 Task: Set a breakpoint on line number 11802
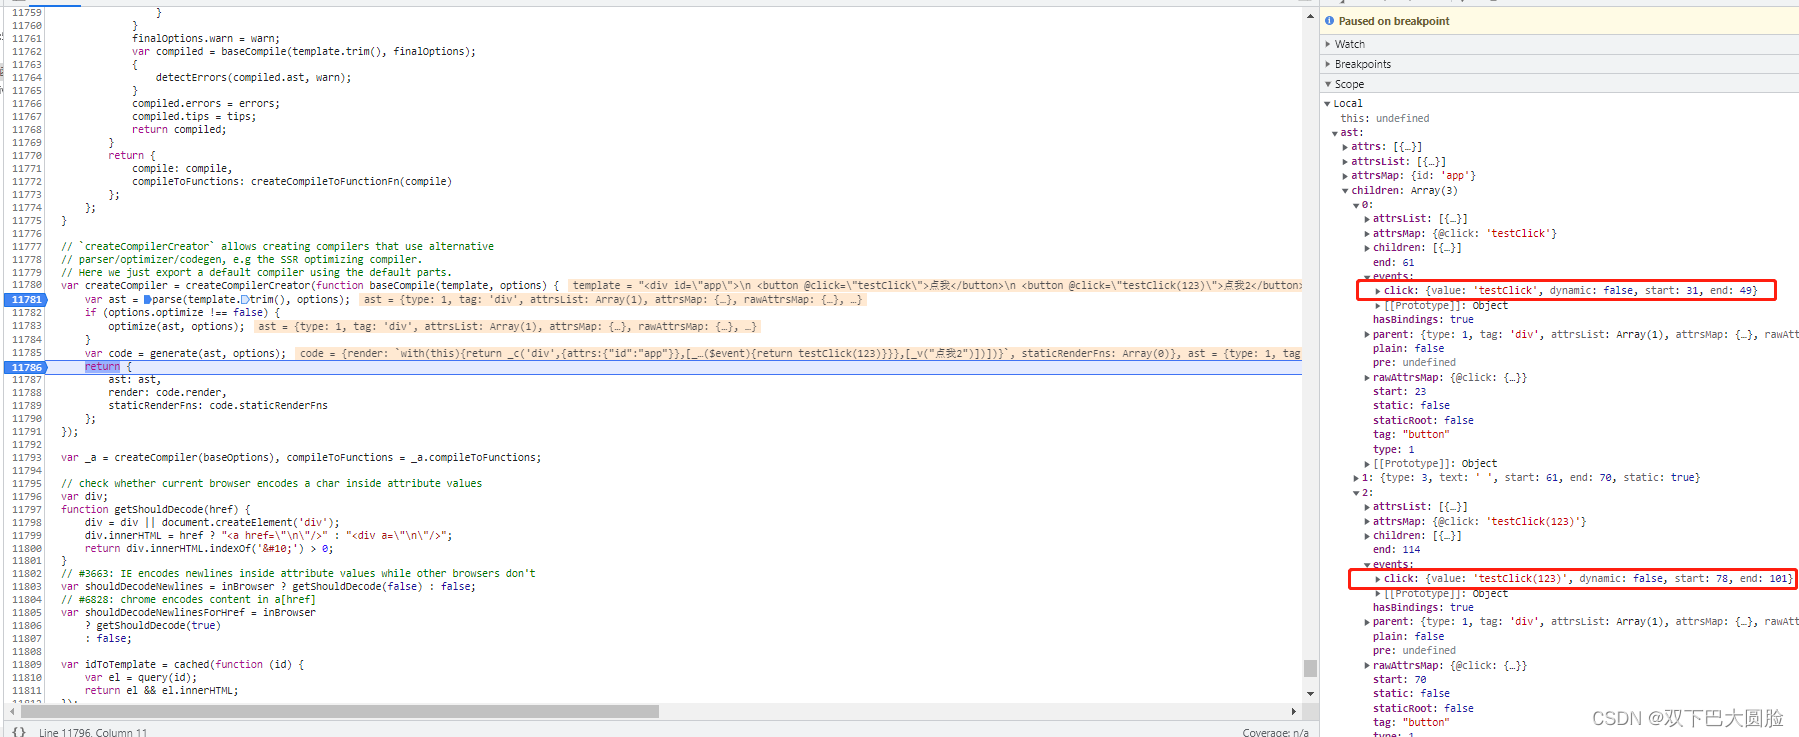point(27,573)
